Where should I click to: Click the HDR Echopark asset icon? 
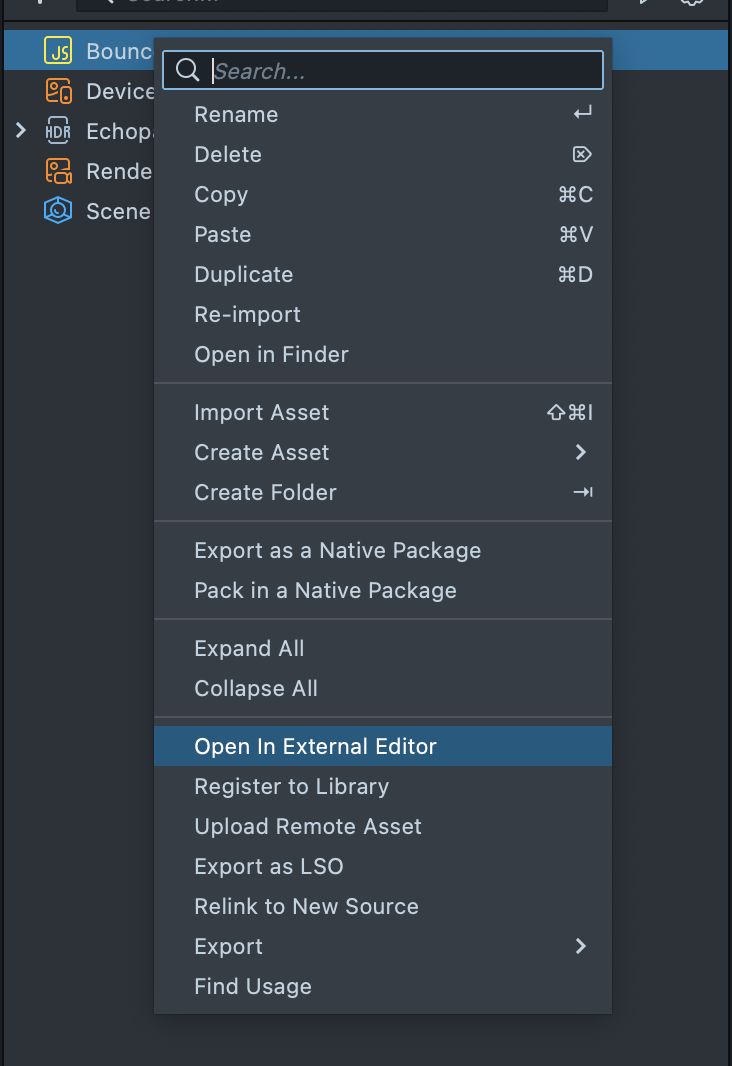click(58, 131)
